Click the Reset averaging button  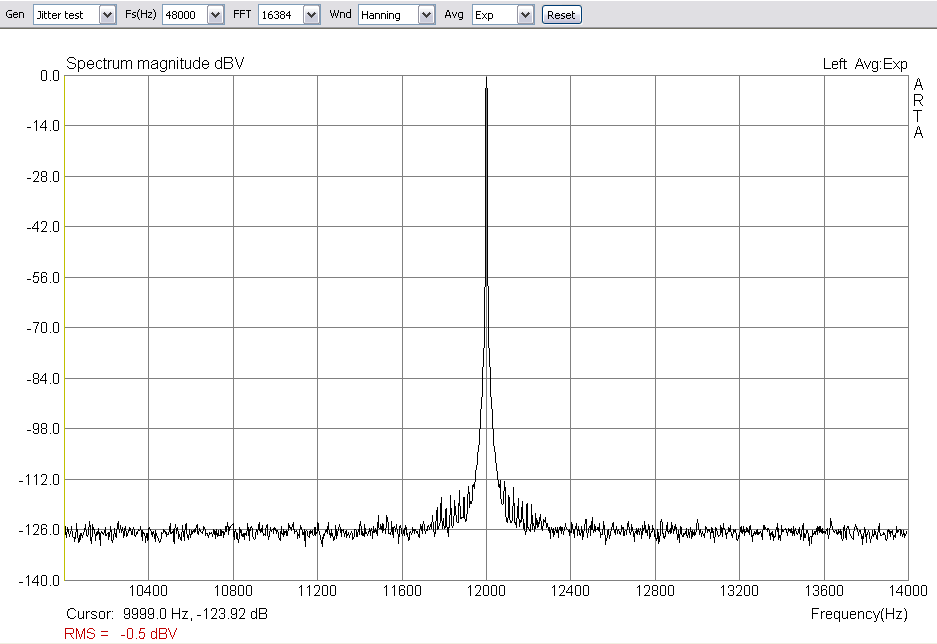pyautogui.click(x=561, y=15)
